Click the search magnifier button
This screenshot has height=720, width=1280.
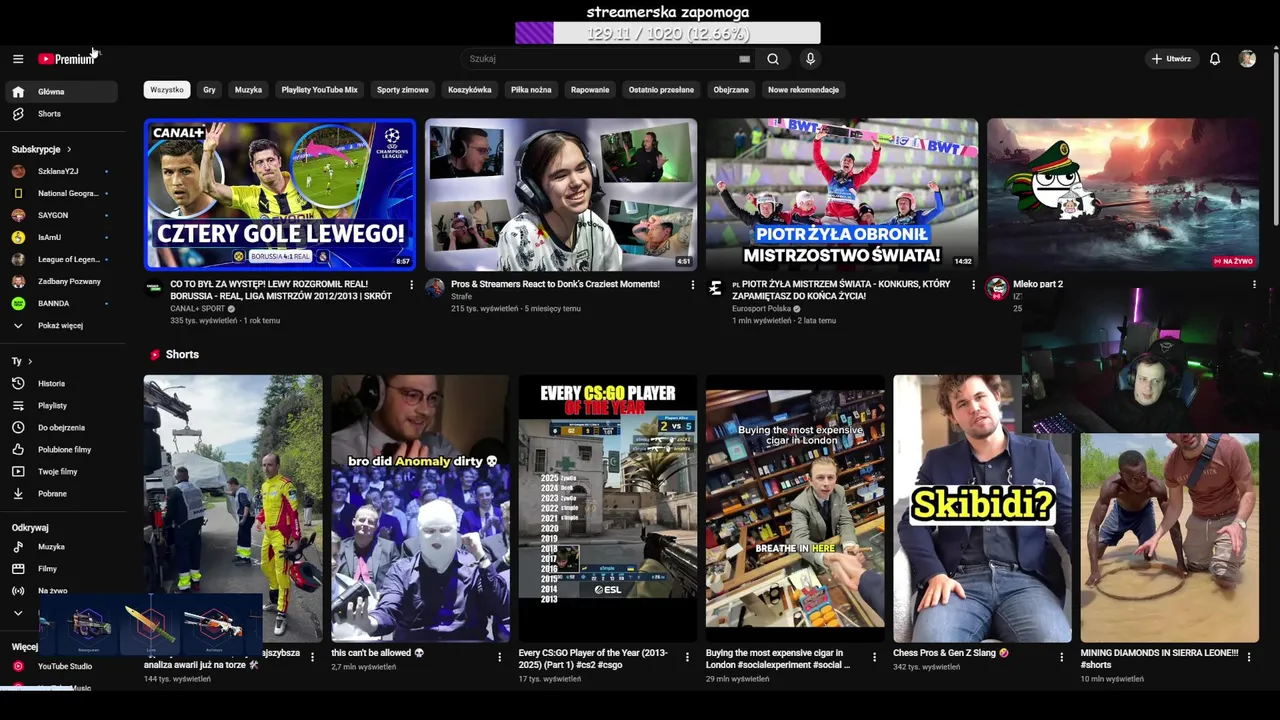point(773,59)
